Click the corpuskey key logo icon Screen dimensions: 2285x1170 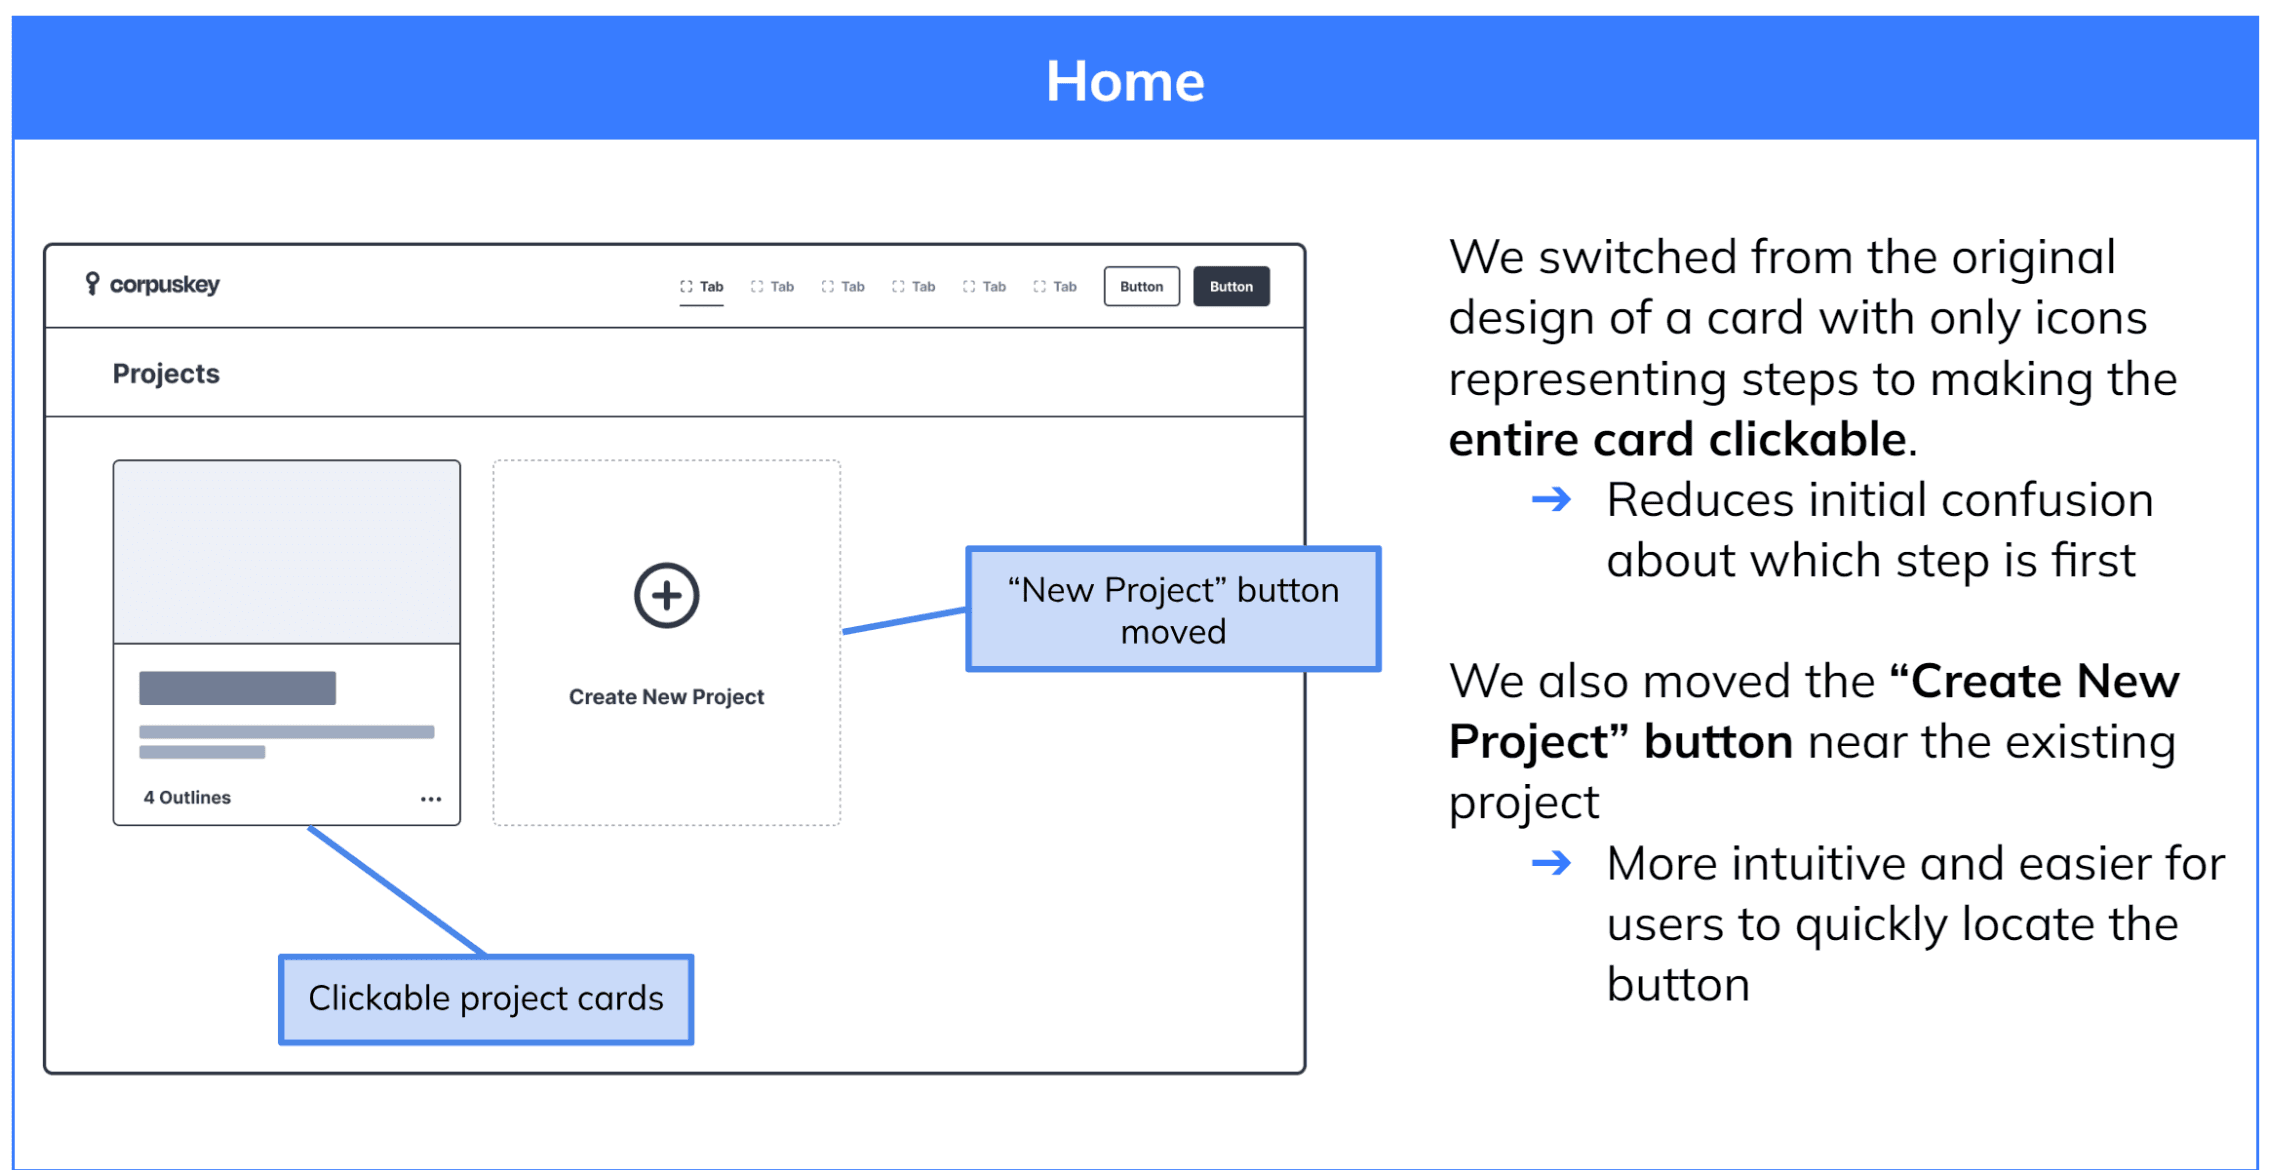coord(92,284)
